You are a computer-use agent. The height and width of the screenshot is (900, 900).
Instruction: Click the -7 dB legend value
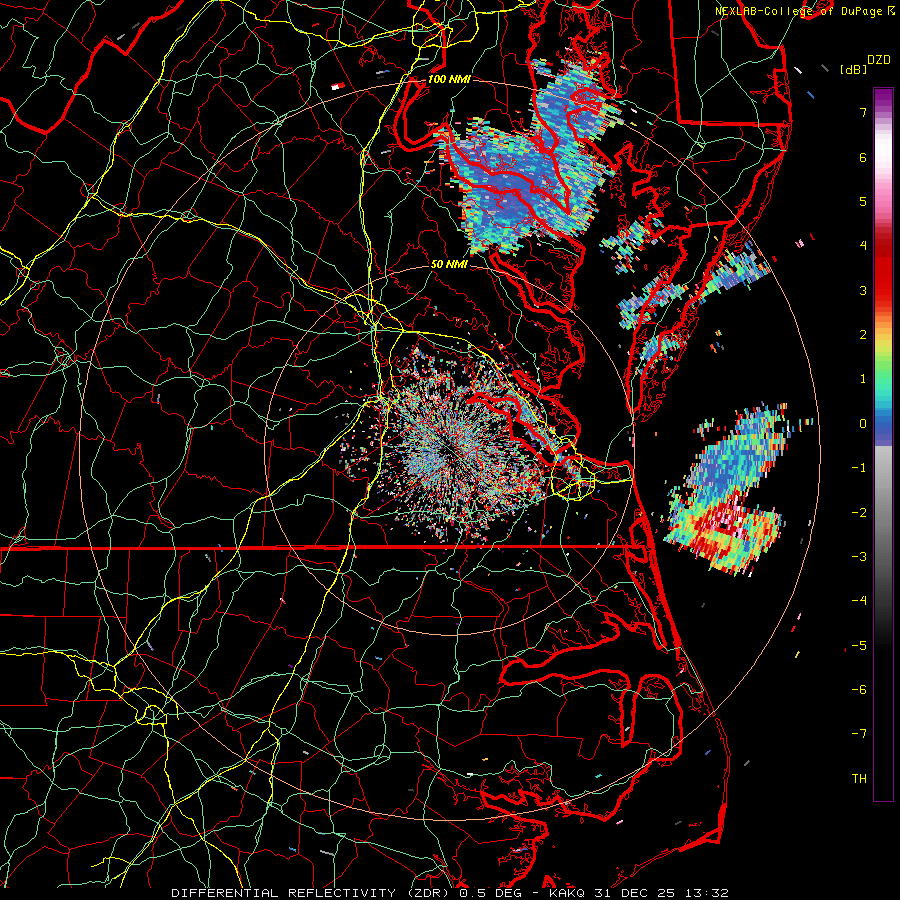coord(859,734)
